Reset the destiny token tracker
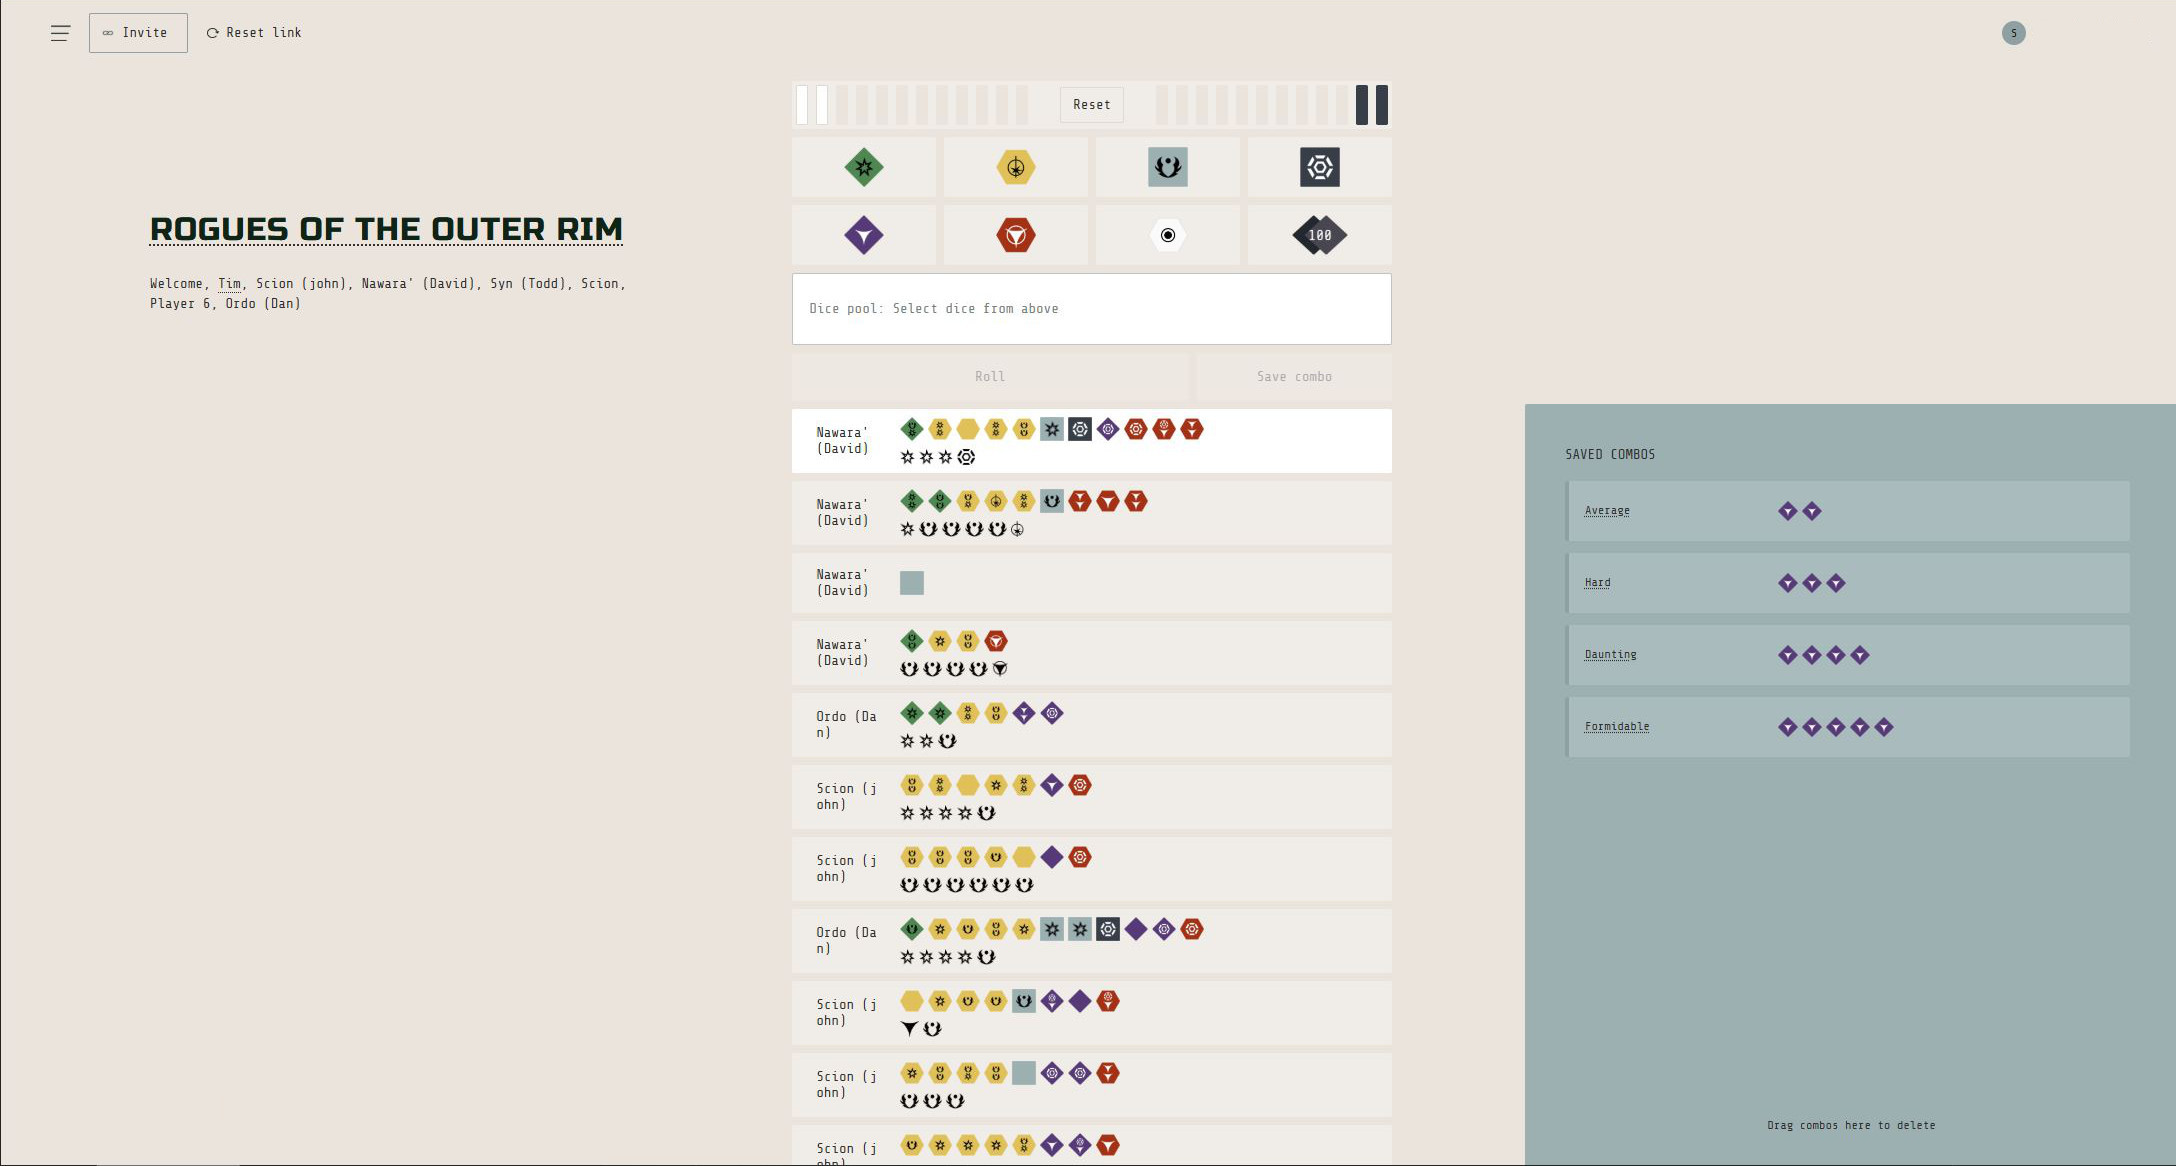Image resolution: width=2176 pixels, height=1166 pixels. [1091, 104]
